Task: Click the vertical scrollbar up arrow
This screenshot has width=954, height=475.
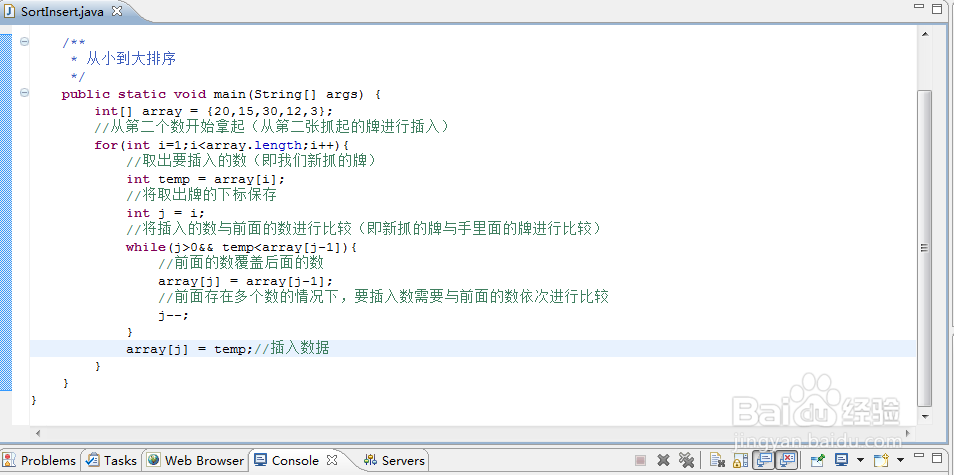Action: tap(924, 35)
